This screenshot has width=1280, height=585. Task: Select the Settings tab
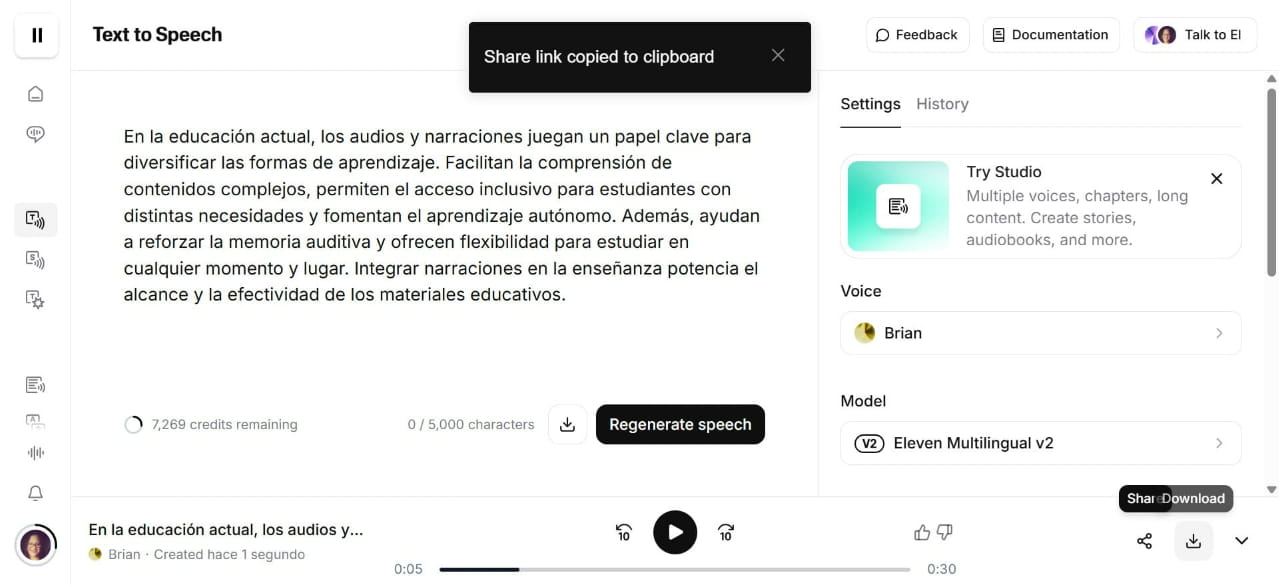870,104
